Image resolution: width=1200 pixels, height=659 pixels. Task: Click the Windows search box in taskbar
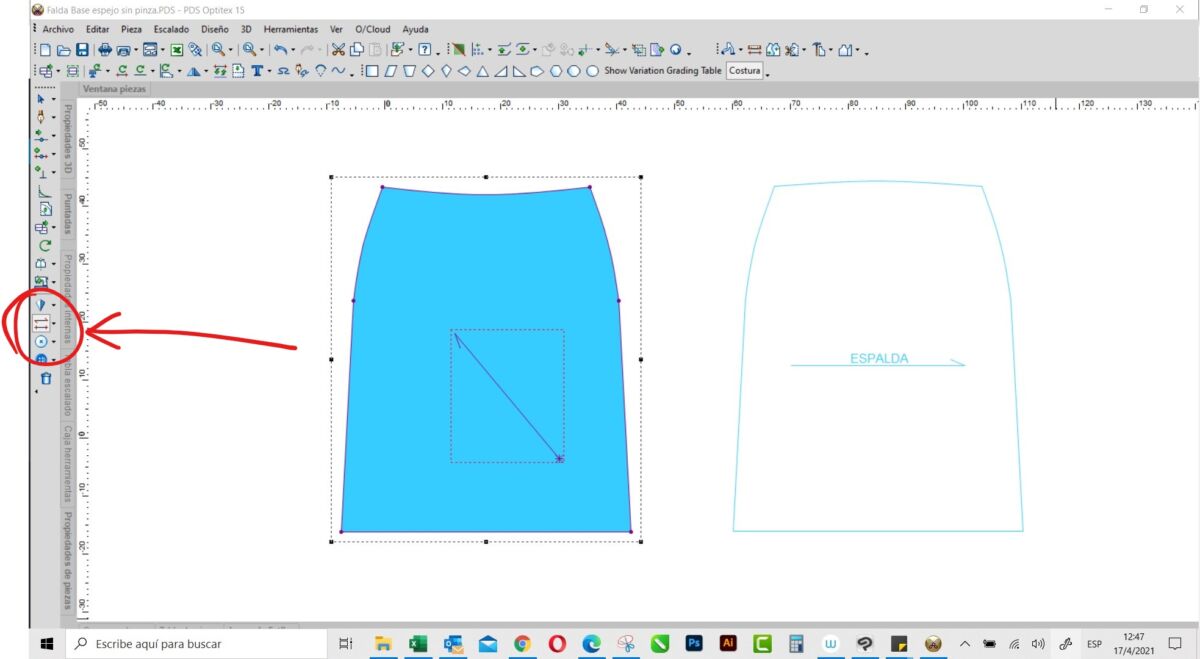click(x=200, y=644)
